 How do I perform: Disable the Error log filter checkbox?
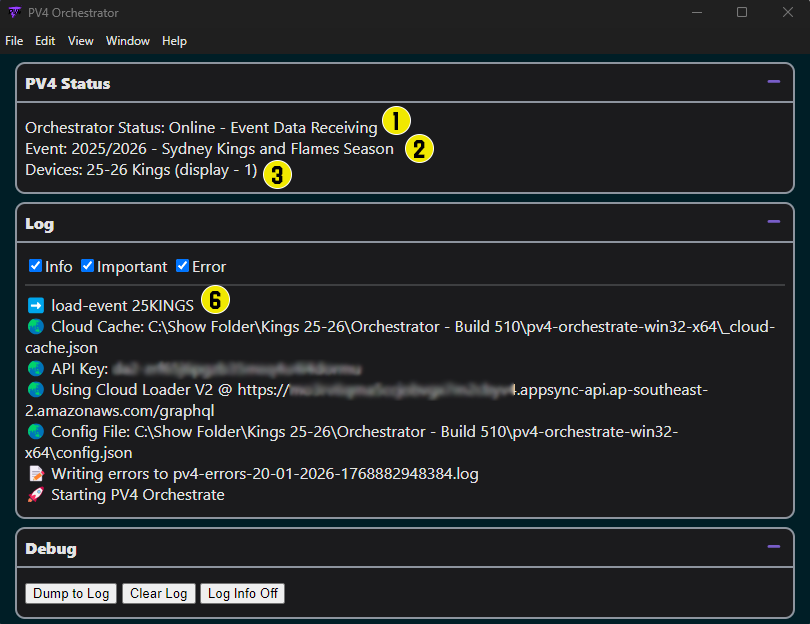click(182, 266)
